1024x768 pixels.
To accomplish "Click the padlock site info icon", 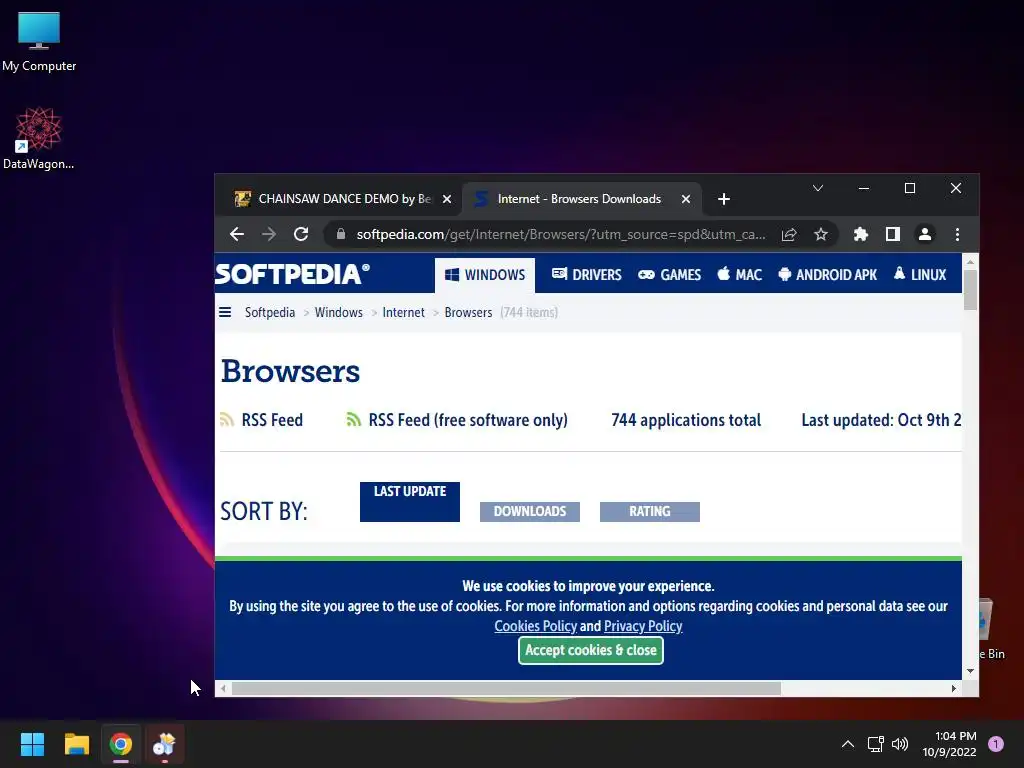I will 340,234.
